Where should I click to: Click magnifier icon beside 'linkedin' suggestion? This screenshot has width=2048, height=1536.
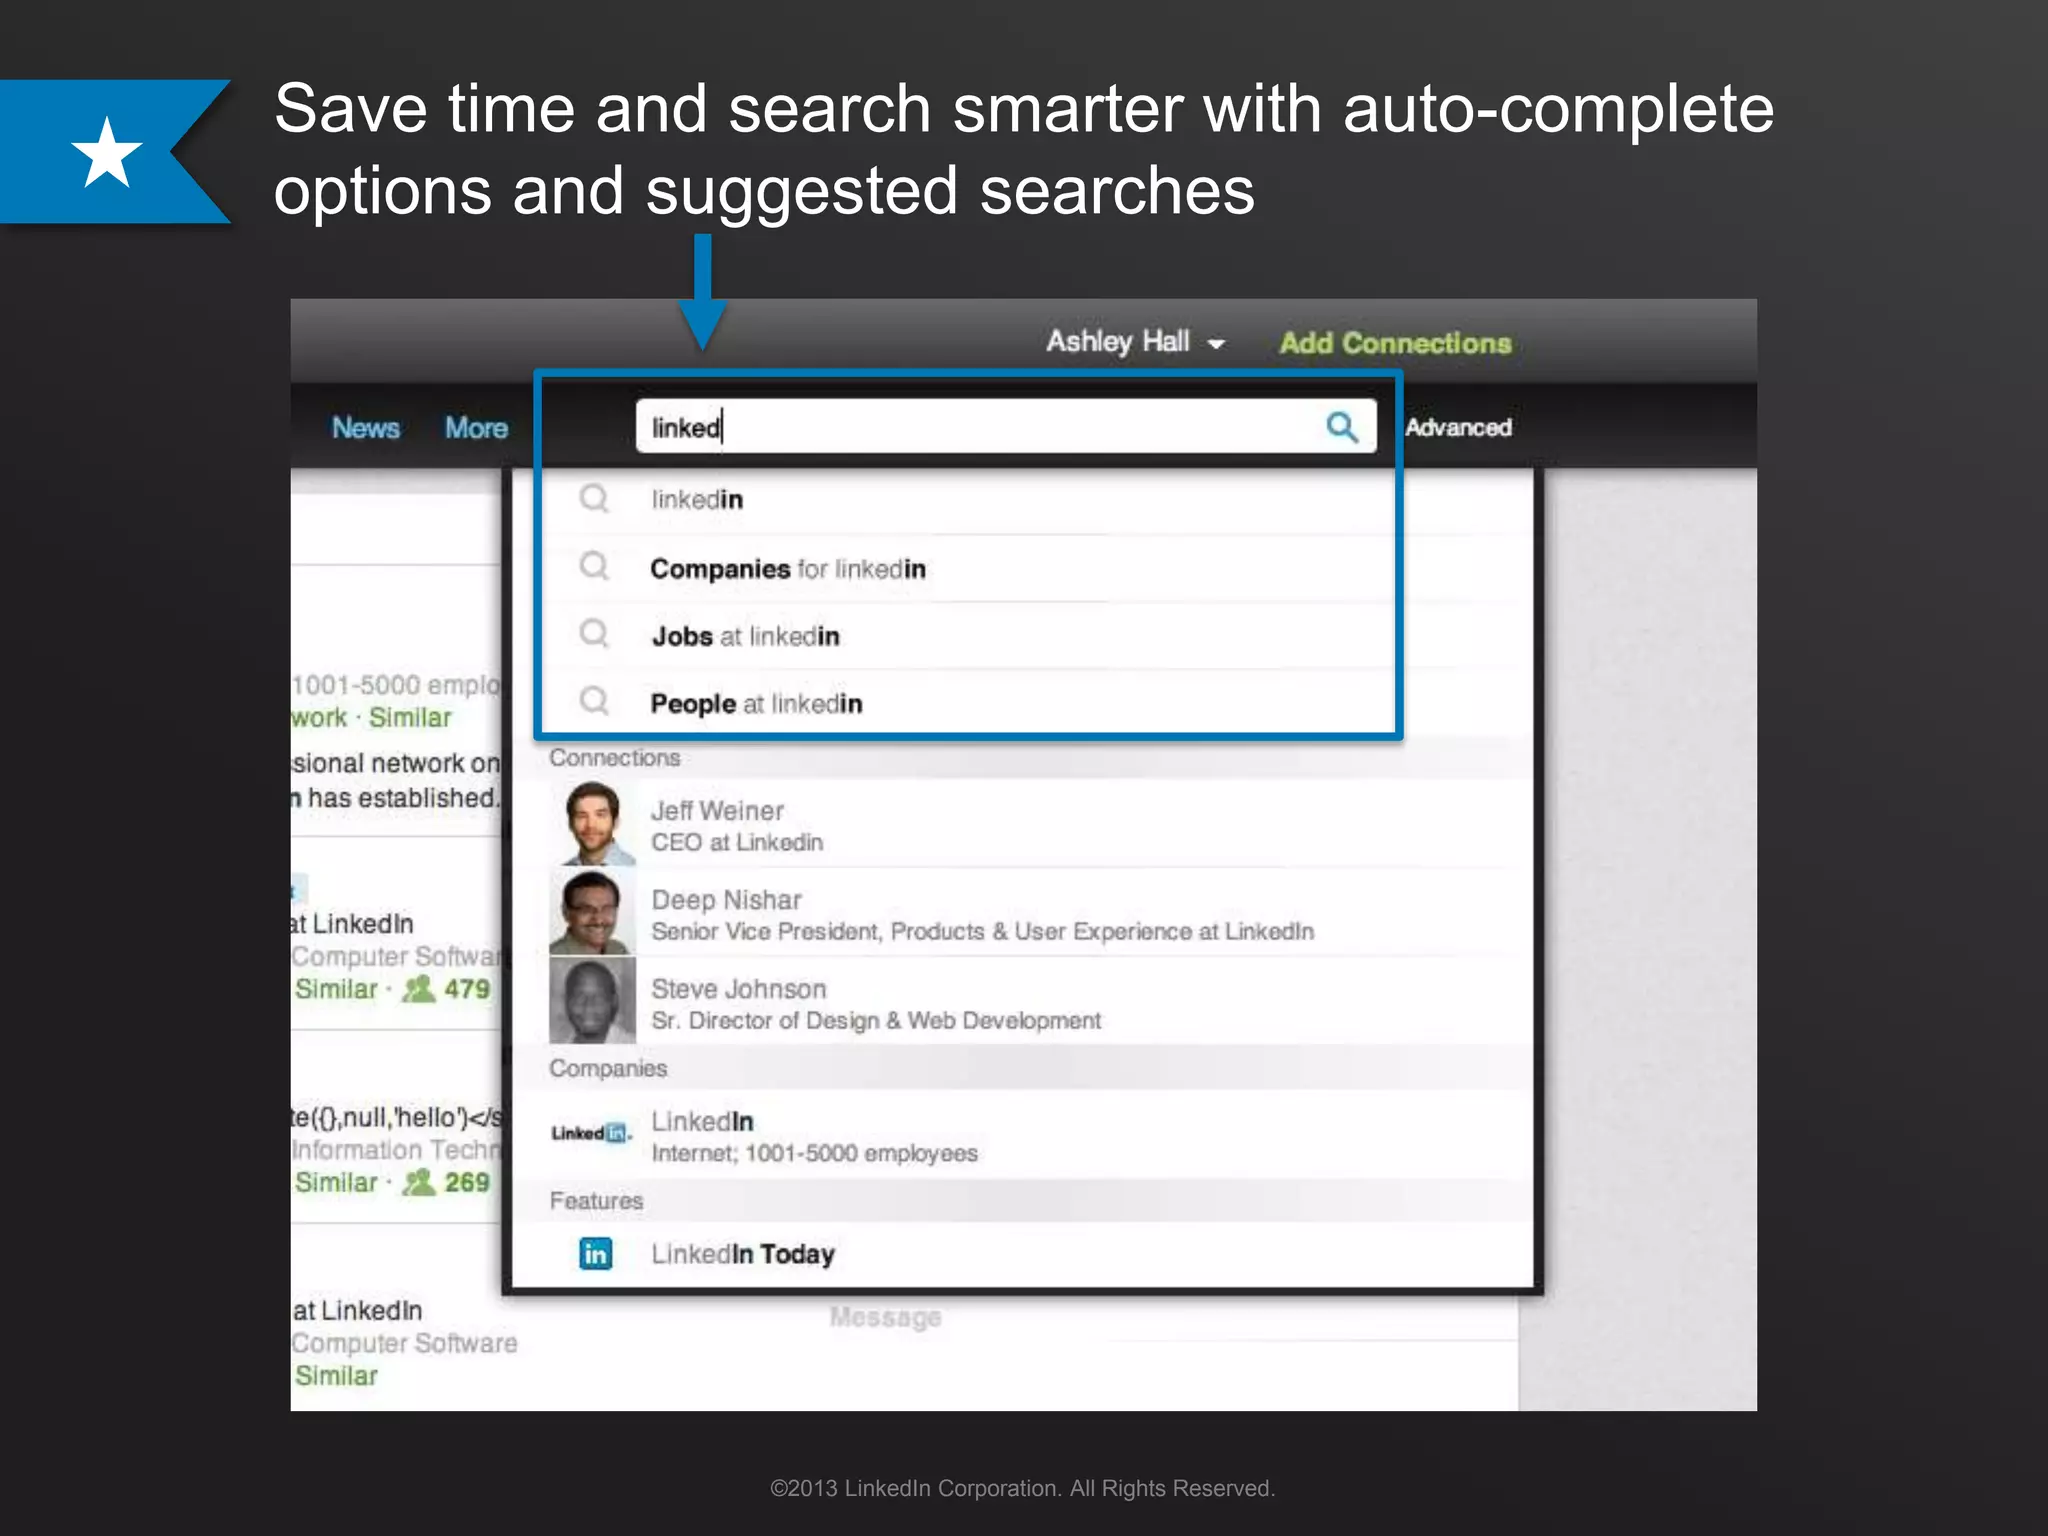(x=594, y=498)
